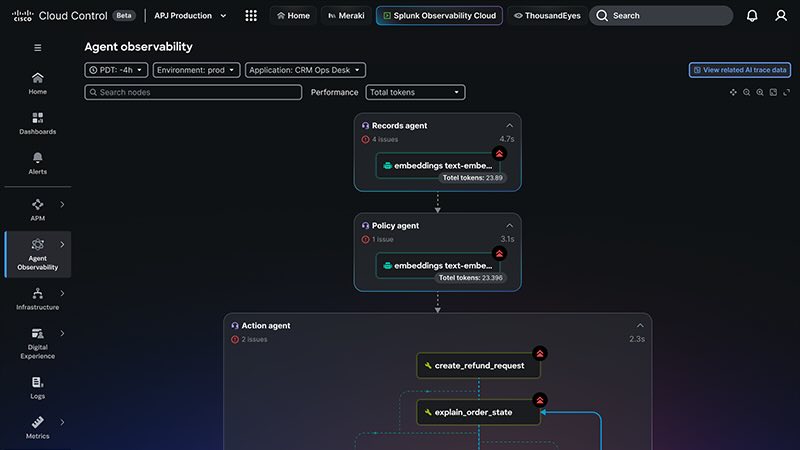Expand the Infrastructure submenu chevron
Viewport: 800px width, 450px height.
click(x=62, y=293)
